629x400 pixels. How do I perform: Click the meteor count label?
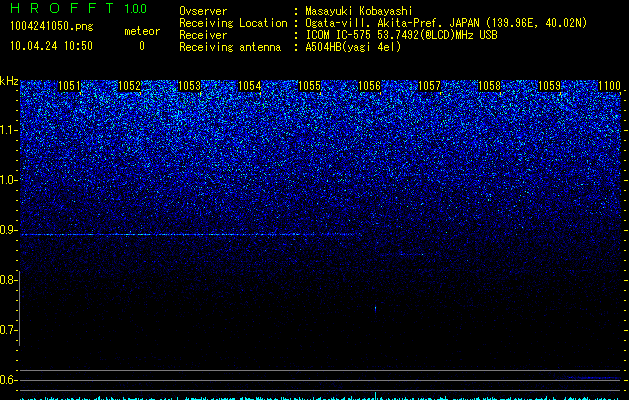pyautogui.click(x=142, y=31)
